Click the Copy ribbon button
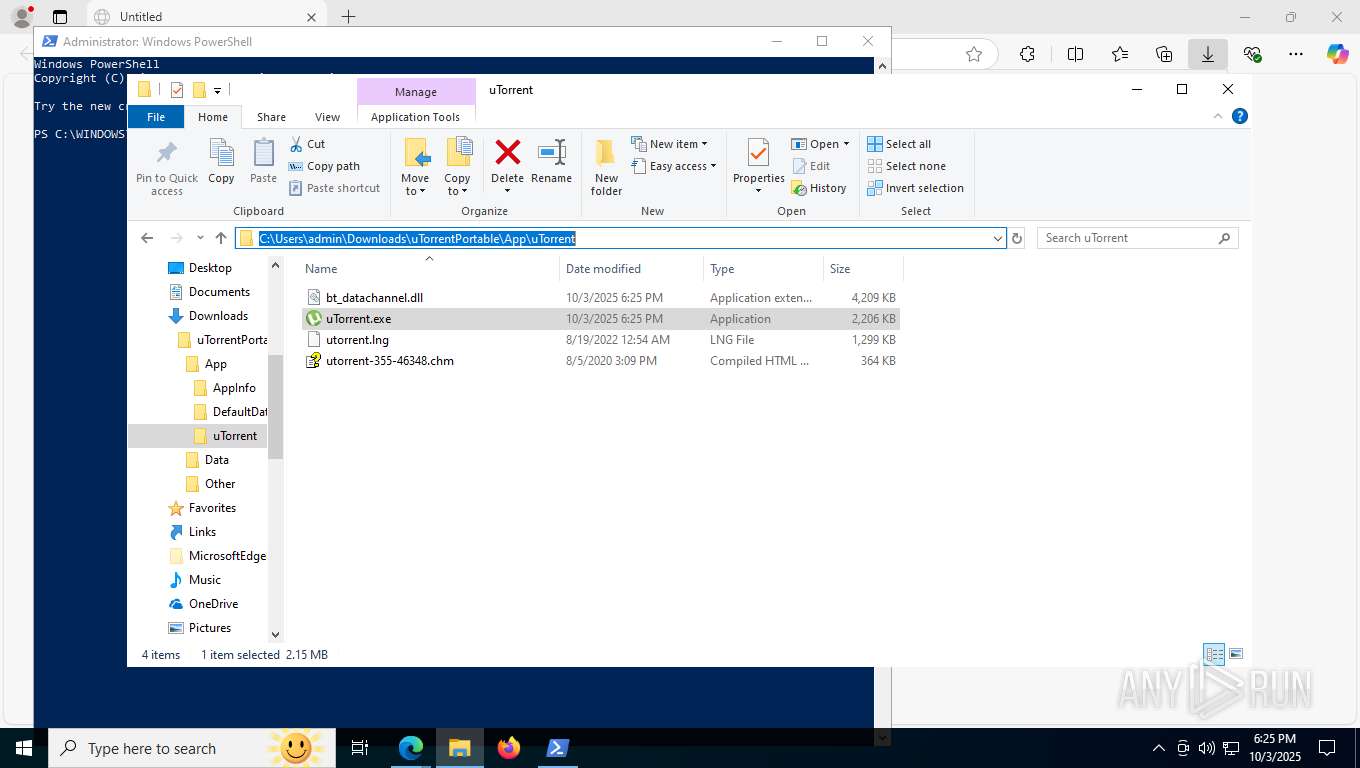The width and height of the screenshot is (1360, 768). coord(221,162)
